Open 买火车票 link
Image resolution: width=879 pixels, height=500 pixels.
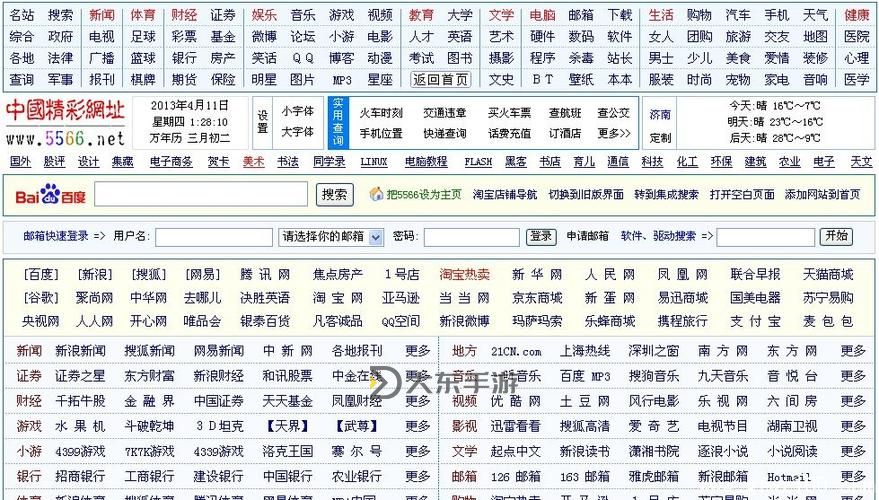coord(509,113)
